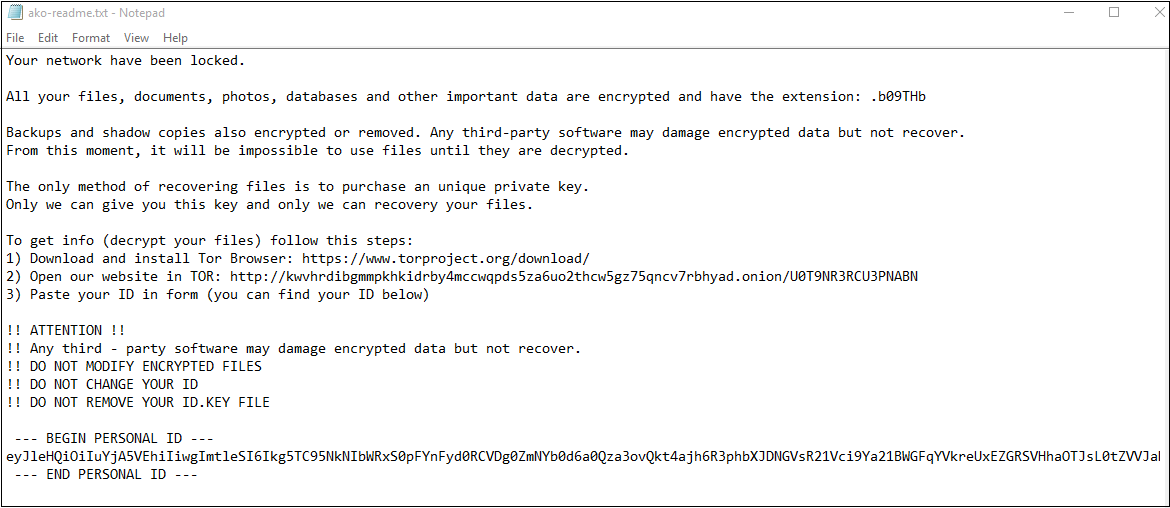1170x508 pixels.
Task: Place cursor in 'Your network have been locked' line
Action: (125, 61)
